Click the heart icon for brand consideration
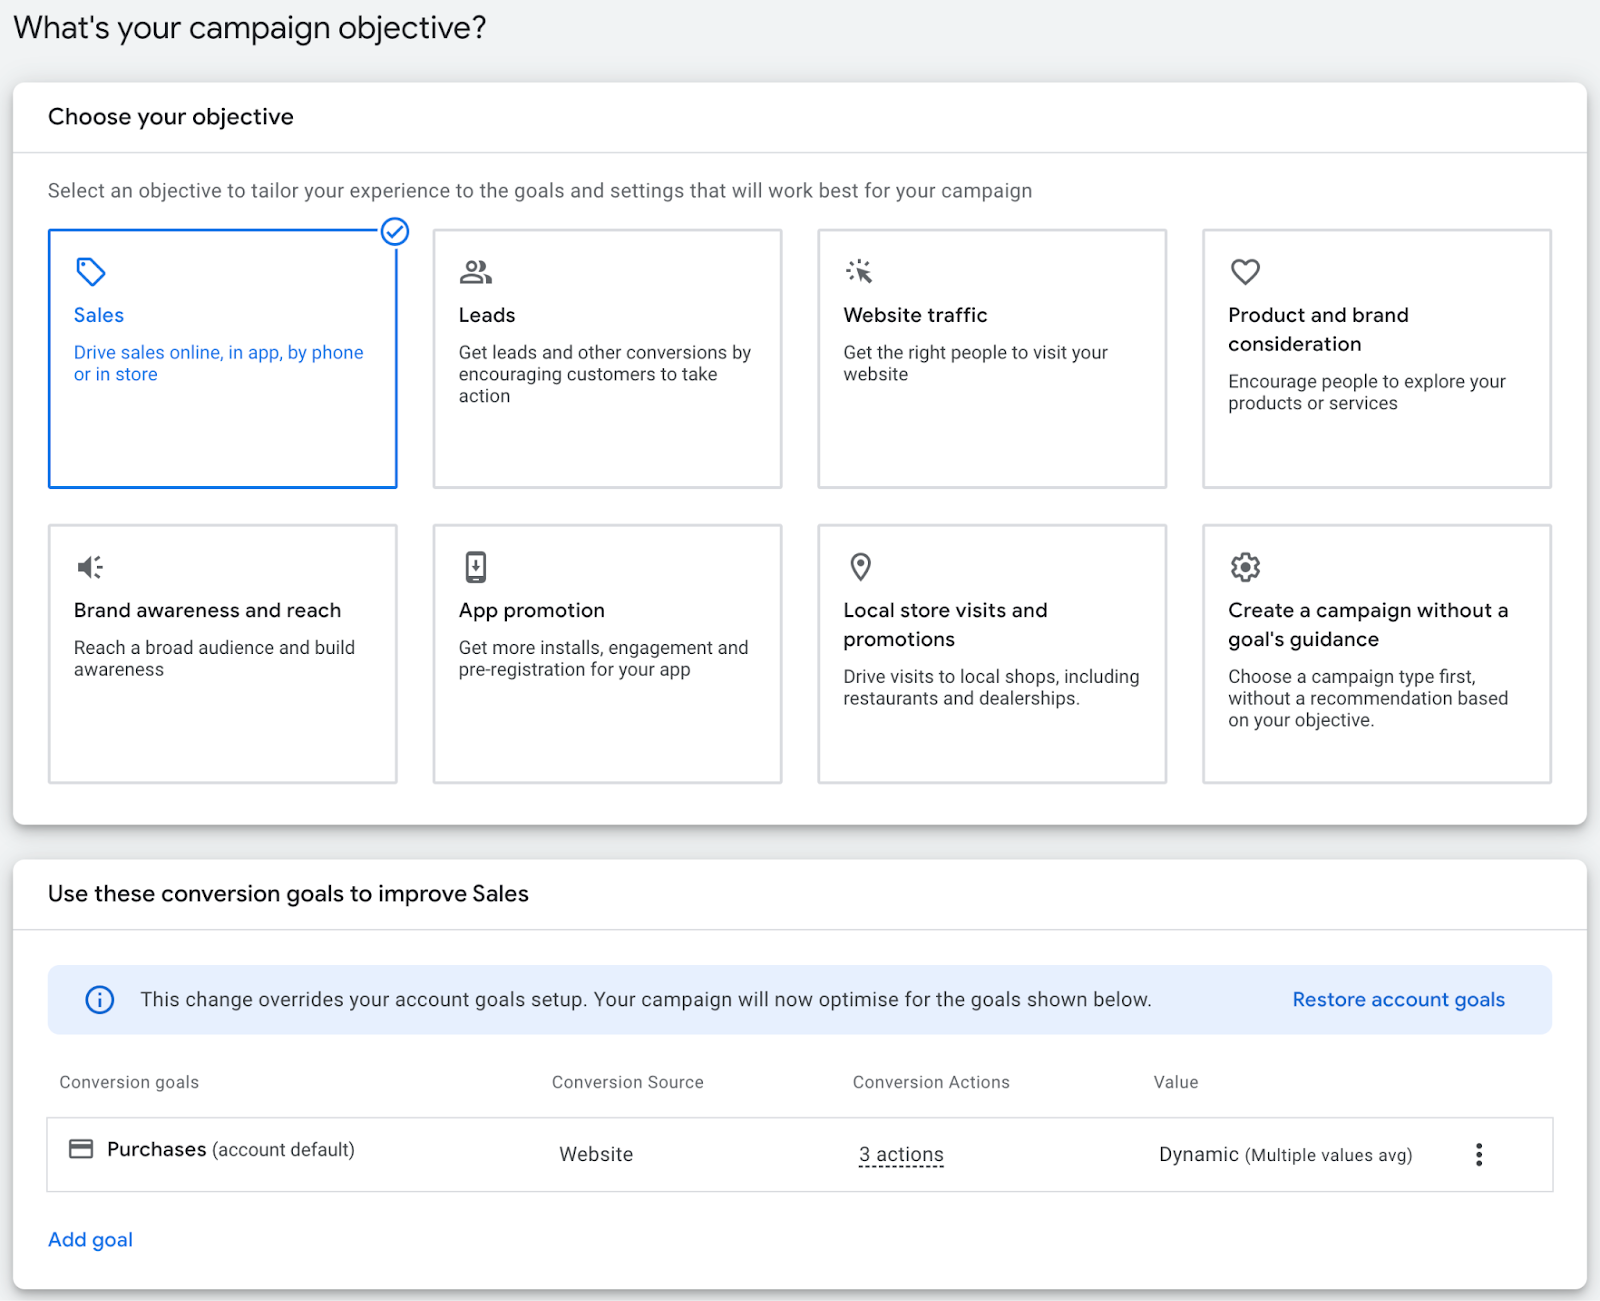The height and width of the screenshot is (1301, 1600). point(1245,271)
